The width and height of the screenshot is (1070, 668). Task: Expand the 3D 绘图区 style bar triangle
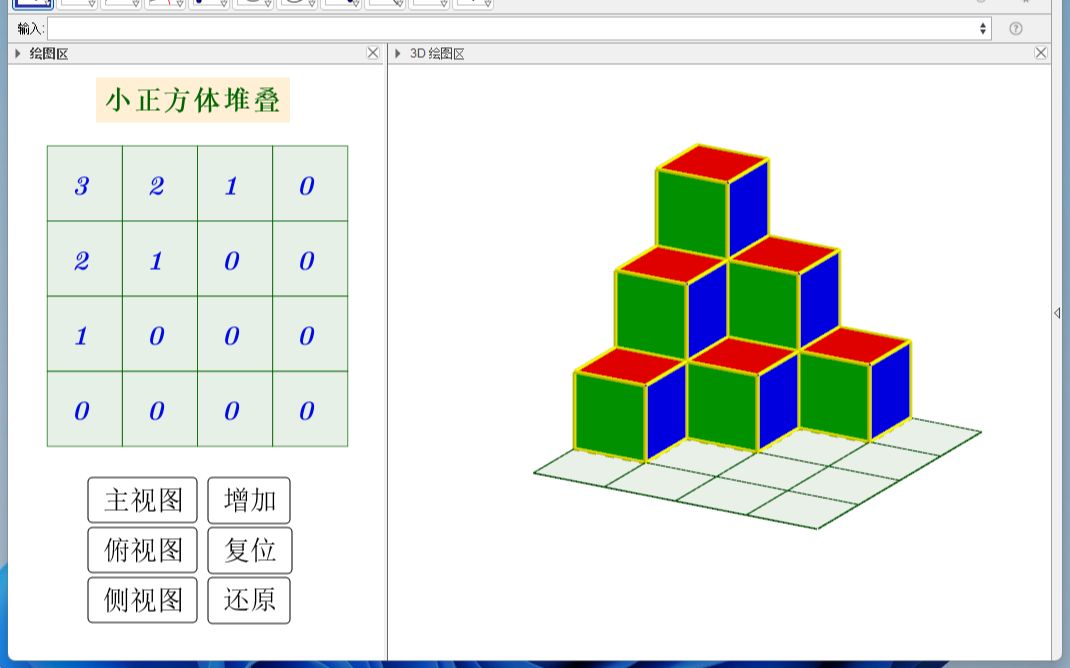[398, 53]
